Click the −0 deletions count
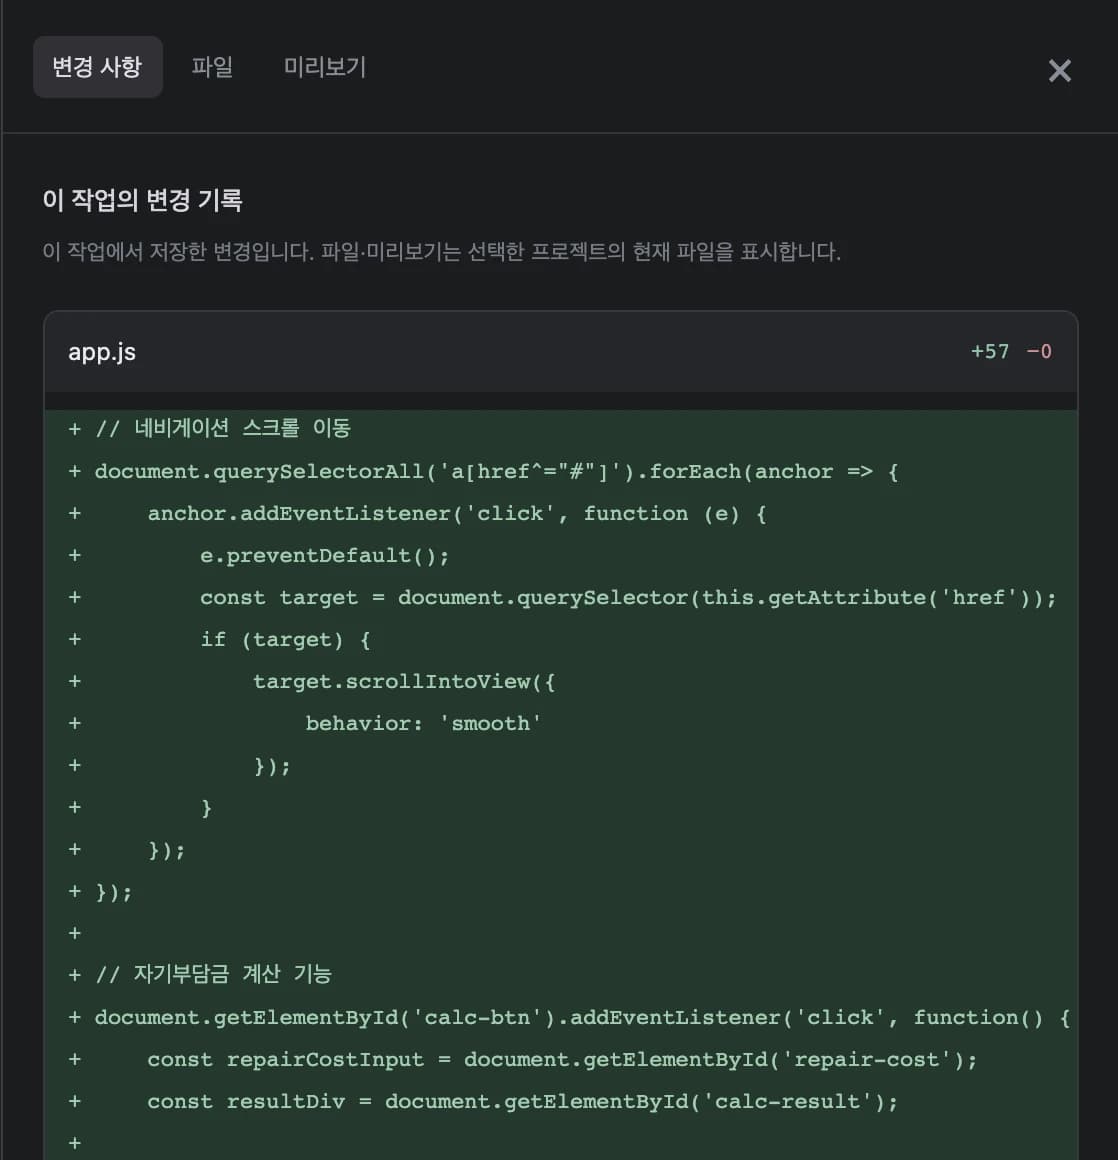Viewport: 1118px width, 1160px height. tap(1039, 351)
